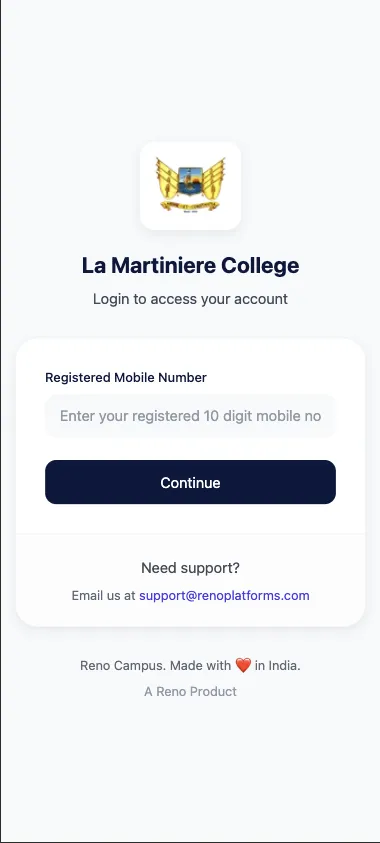Click the left edge of the Continue button
This screenshot has height=843, width=380.
click(51, 482)
